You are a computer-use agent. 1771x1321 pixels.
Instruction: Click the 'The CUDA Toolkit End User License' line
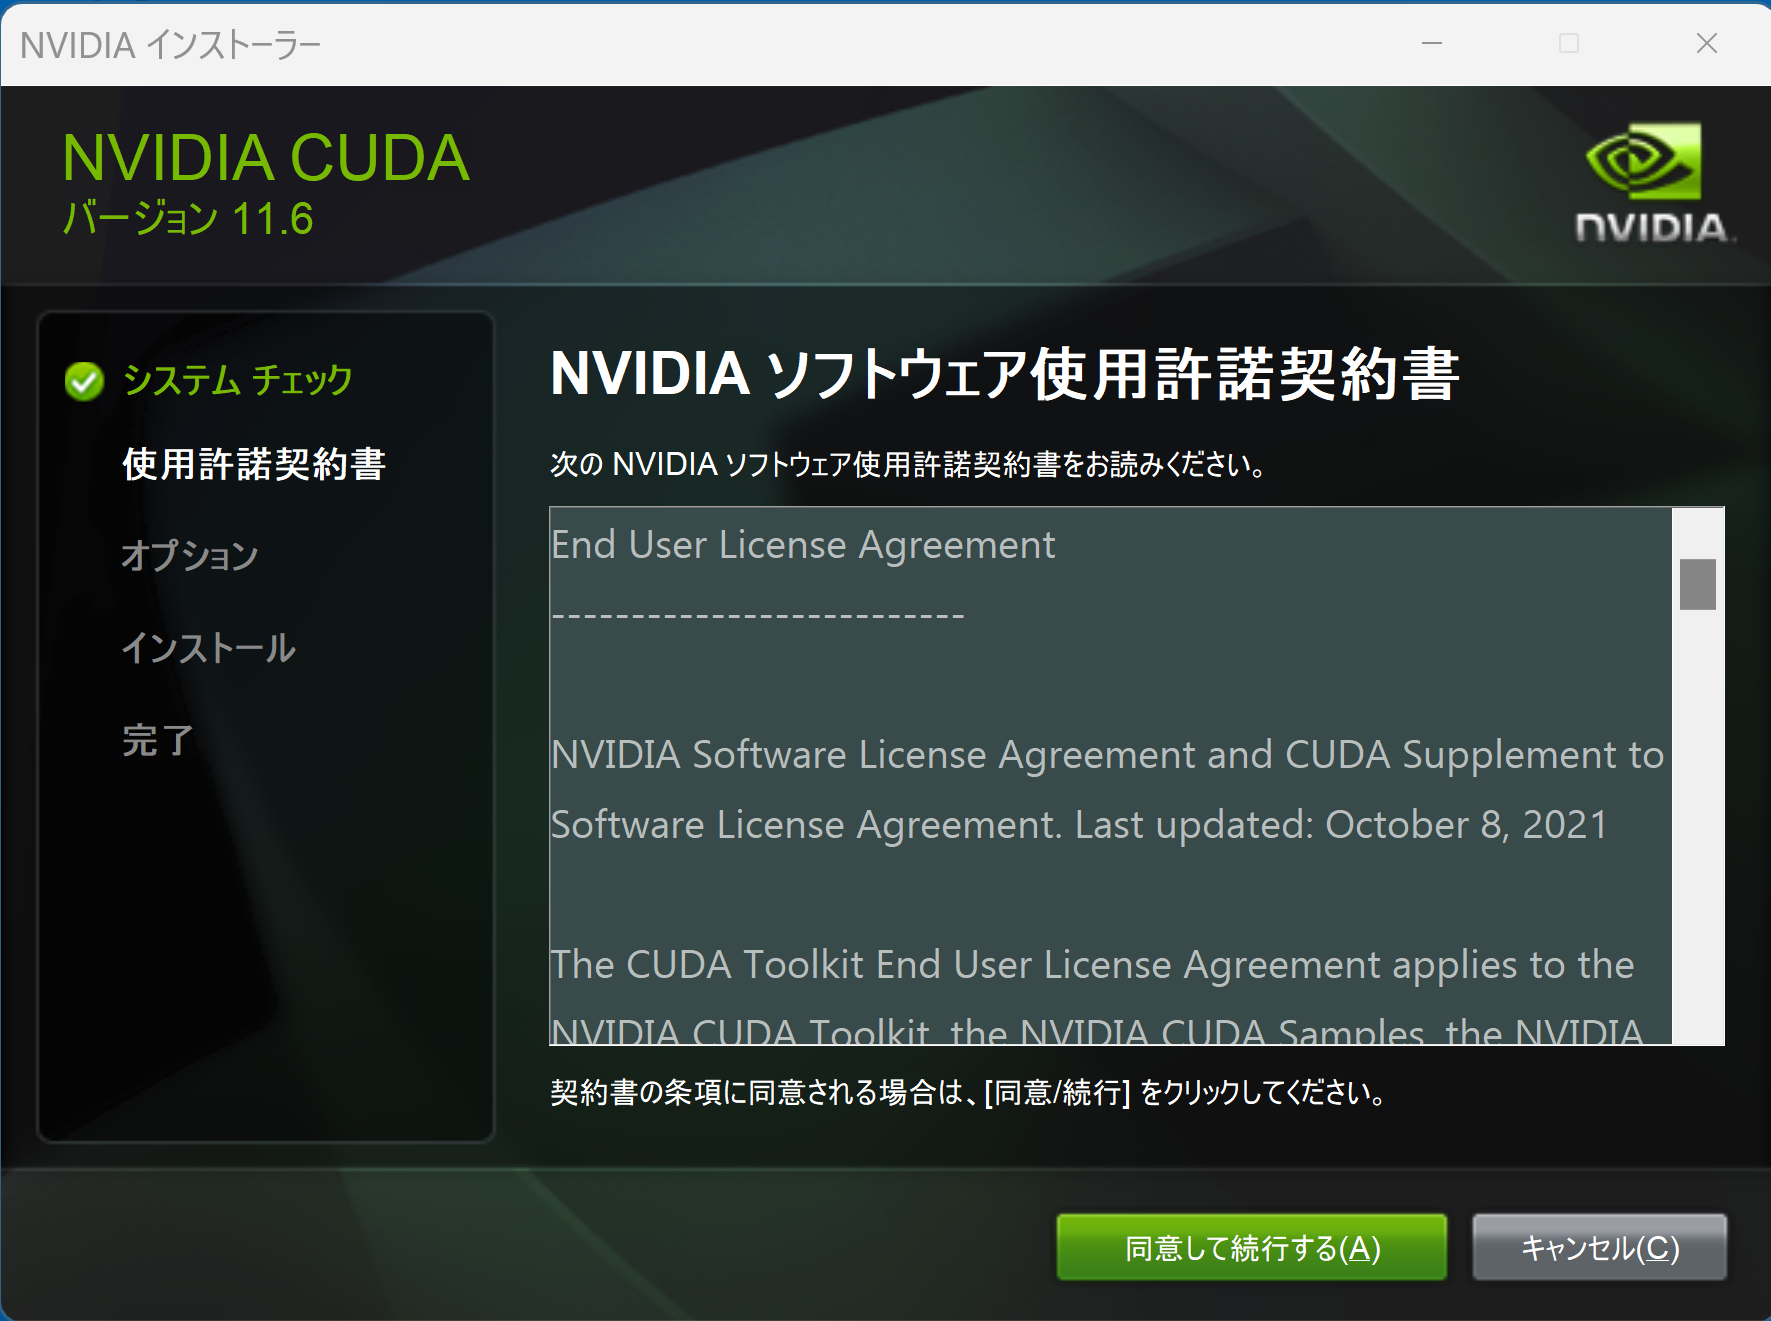click(x=1092, y=965)
